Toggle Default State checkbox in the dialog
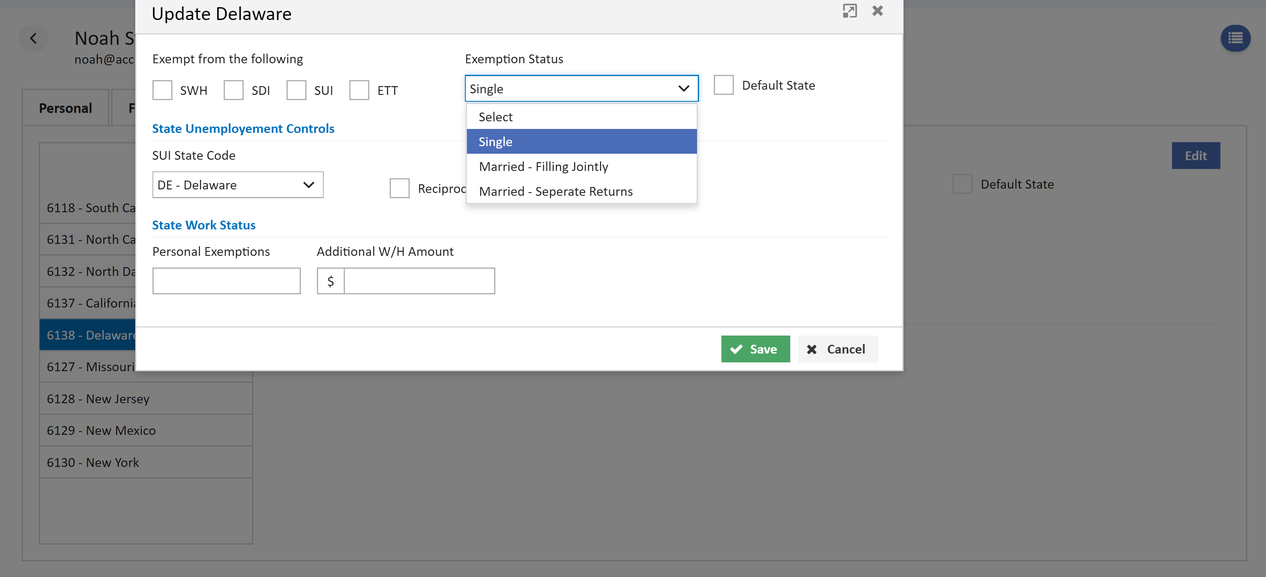The width and height of the screenshot is (1266, 577). click(x=724, y=85)
